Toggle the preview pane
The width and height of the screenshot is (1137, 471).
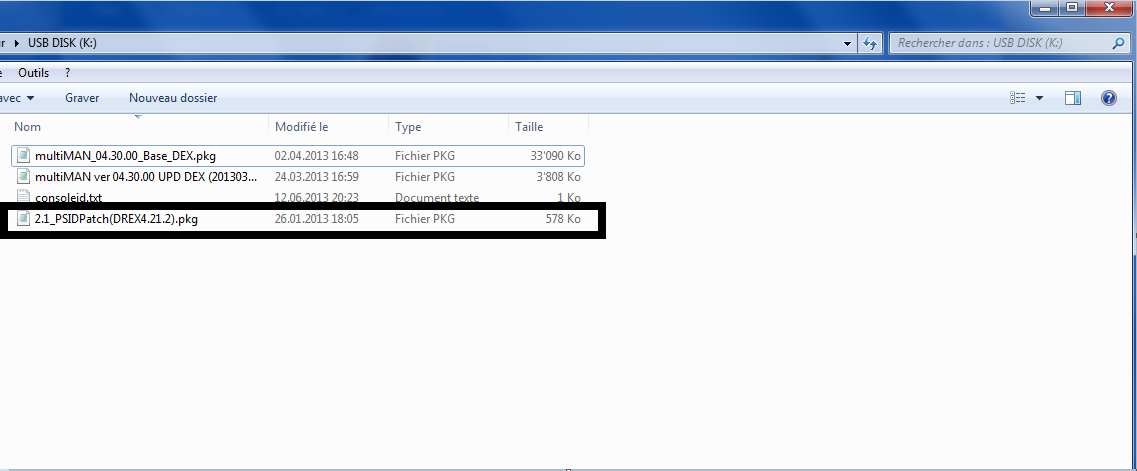[x=1073, y=98]
